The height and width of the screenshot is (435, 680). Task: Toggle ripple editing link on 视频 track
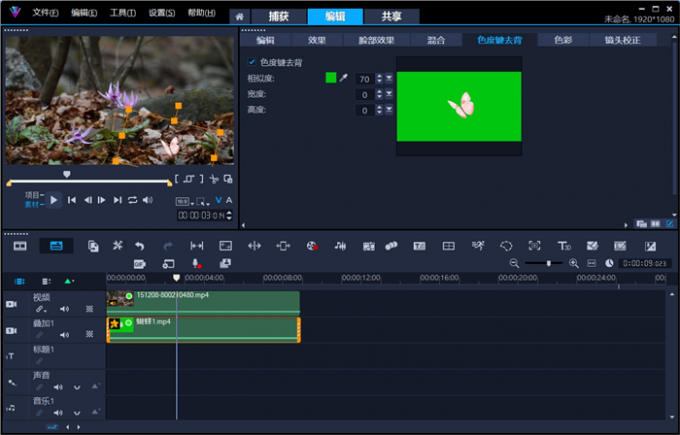click(x=40, y=309)
